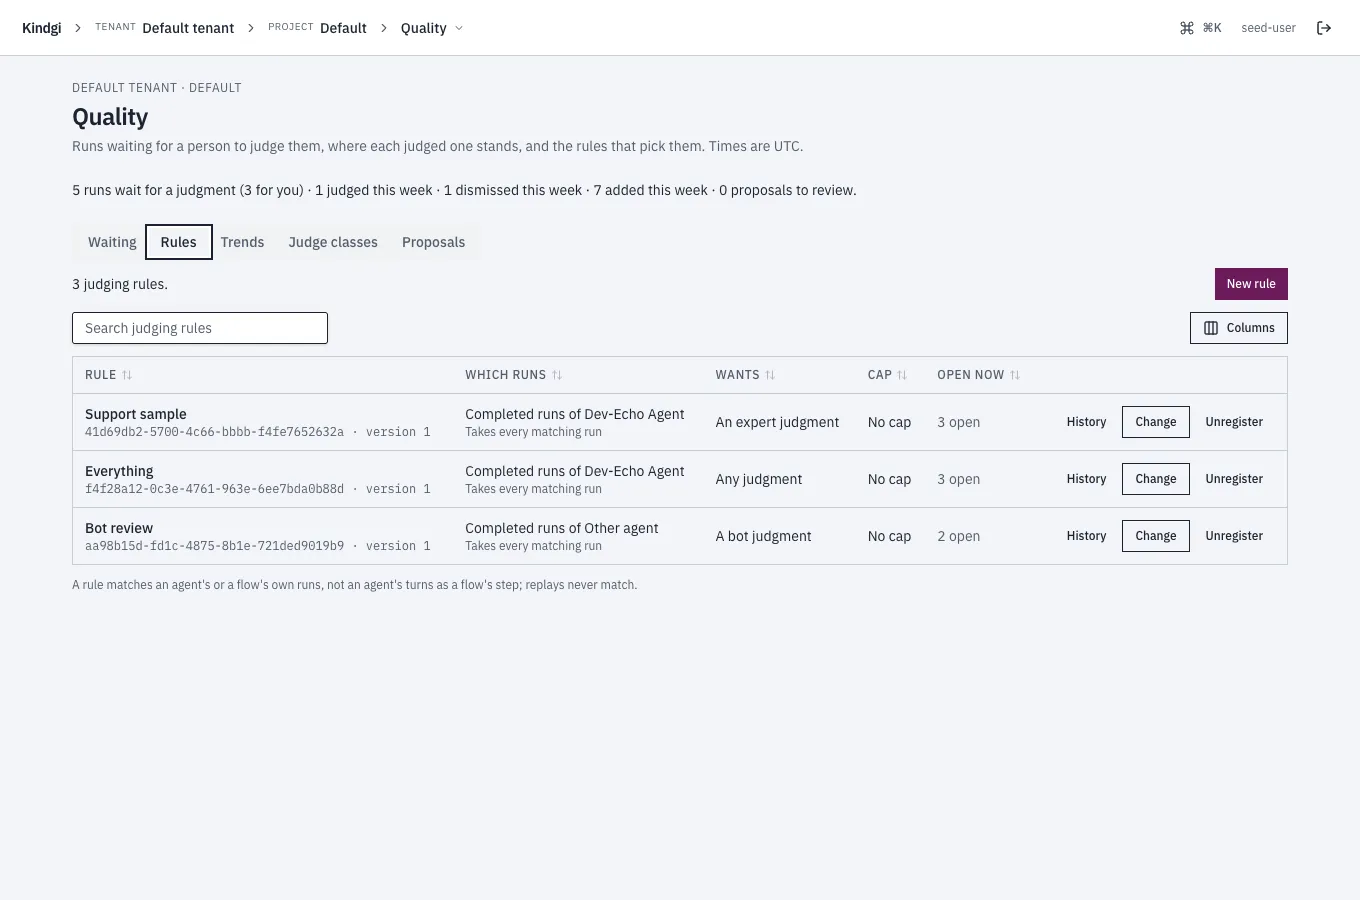Screen dimensions: 1360x900
Task: Sort by the Open Now column arrows
Action: point(1015,375)
